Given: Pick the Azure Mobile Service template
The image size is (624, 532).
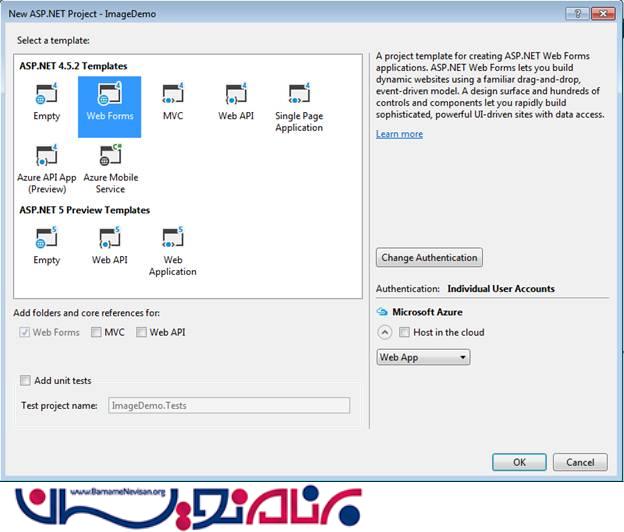Looking at the screenshot, I should 110,157.
